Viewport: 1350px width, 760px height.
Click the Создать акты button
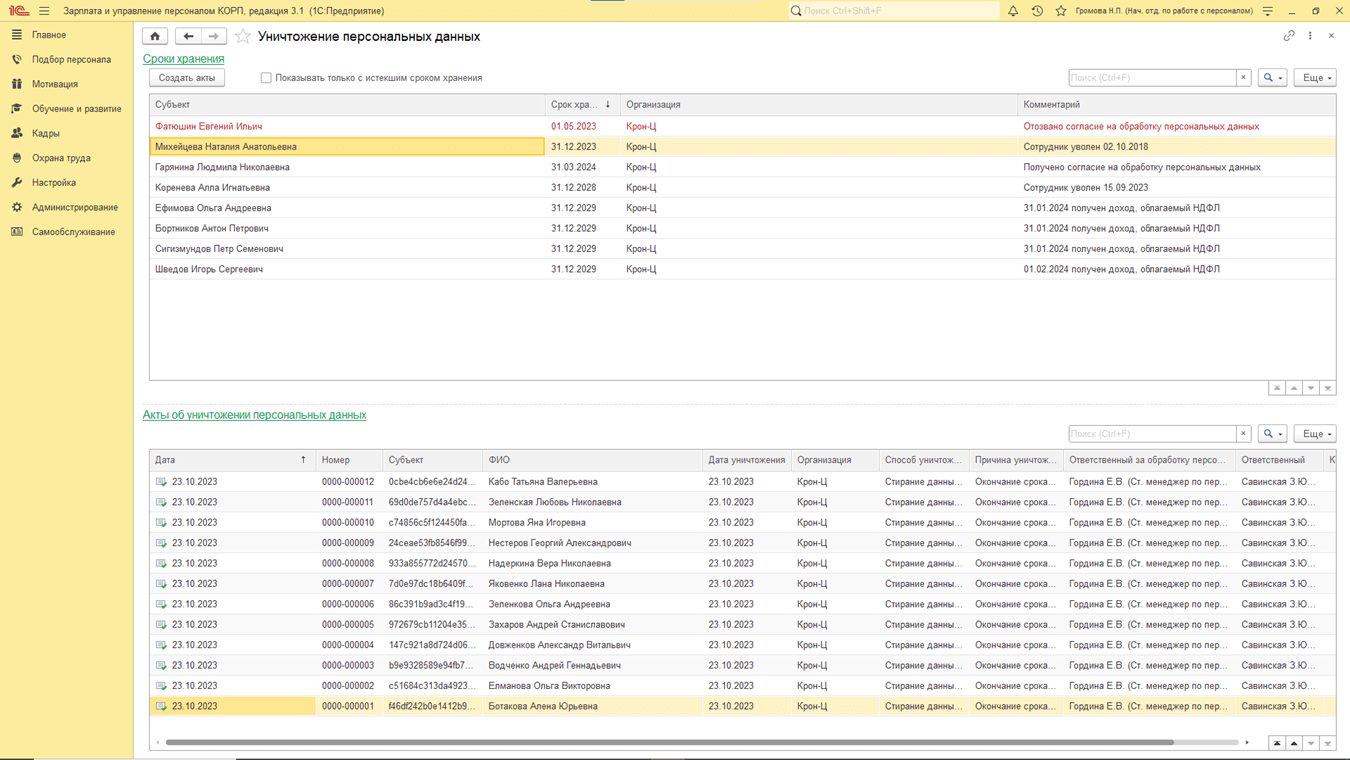[187, 78]
